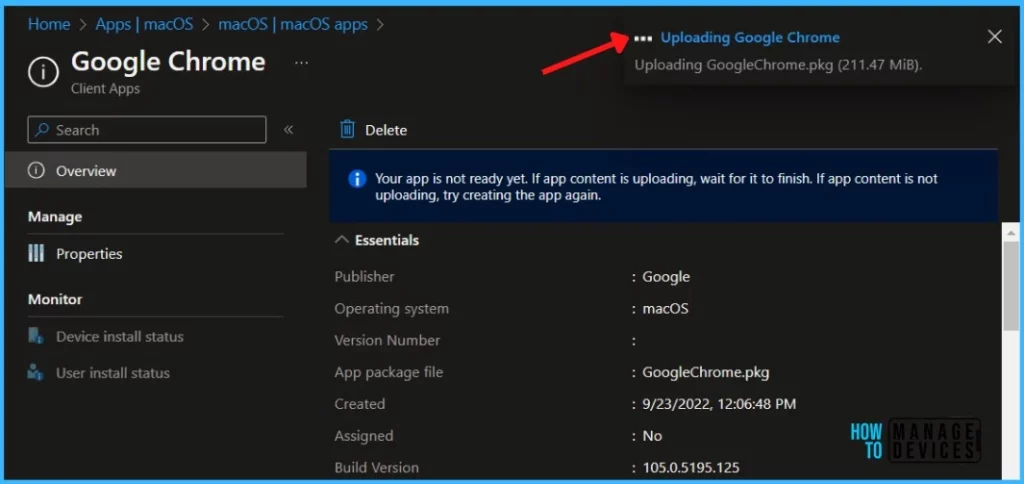Screen dimensions: 1024x484
Task: Click the 'Your app is not ready yet' message
Action: point(656,187)
